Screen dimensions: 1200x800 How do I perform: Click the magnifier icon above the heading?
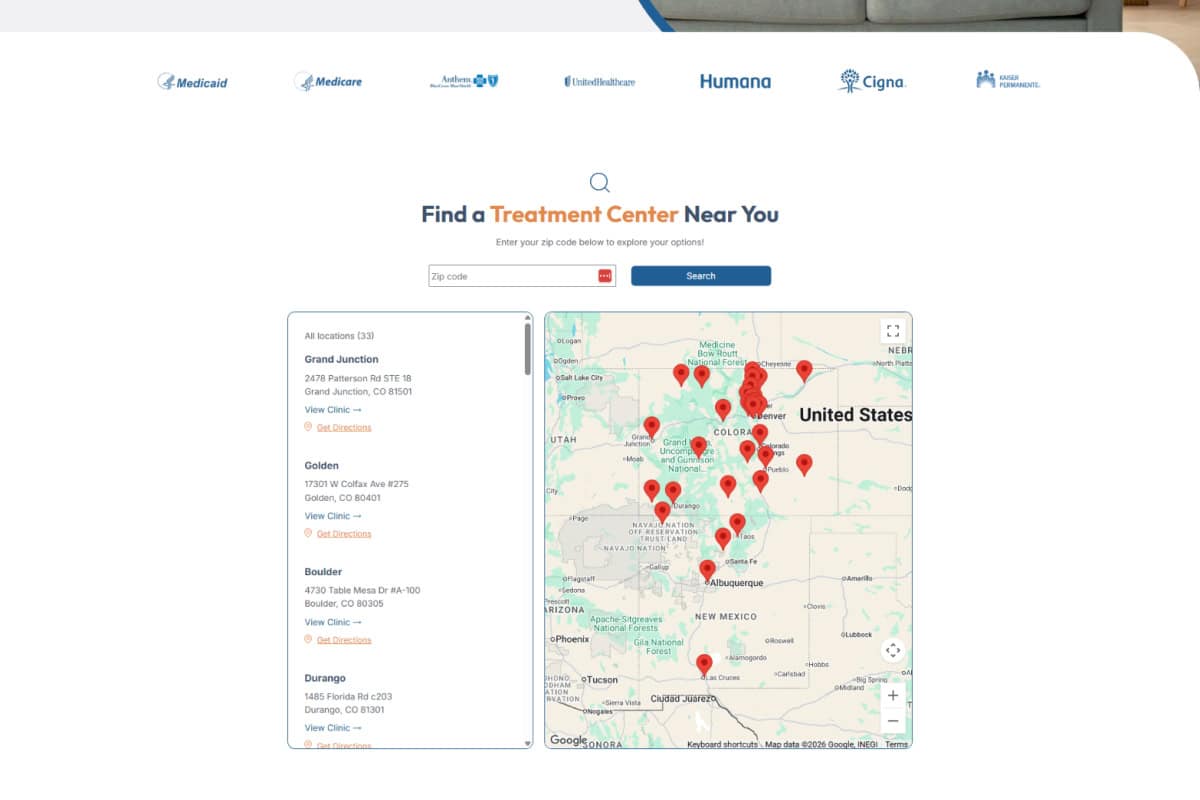pyautogui.click(x=600, y=182)
